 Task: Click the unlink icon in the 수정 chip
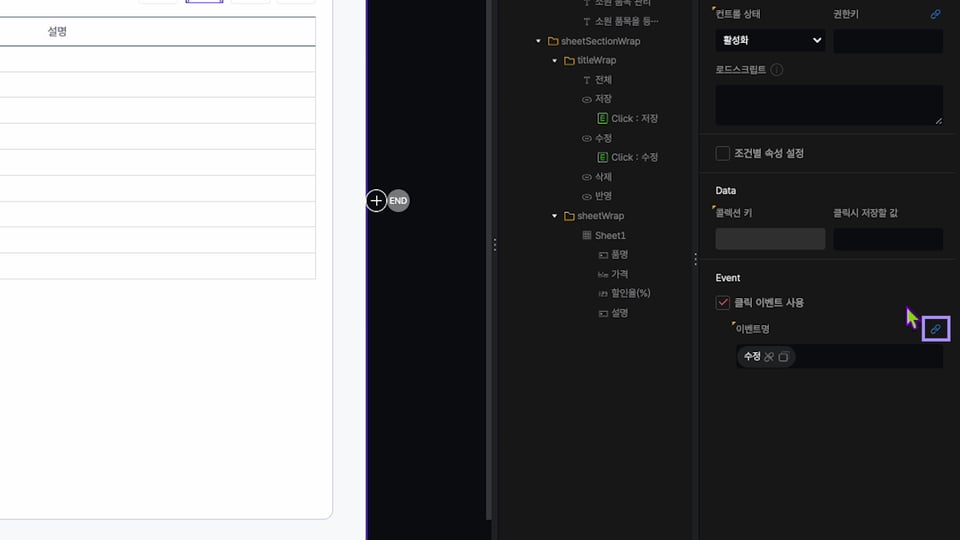click(x=769, y=357)
